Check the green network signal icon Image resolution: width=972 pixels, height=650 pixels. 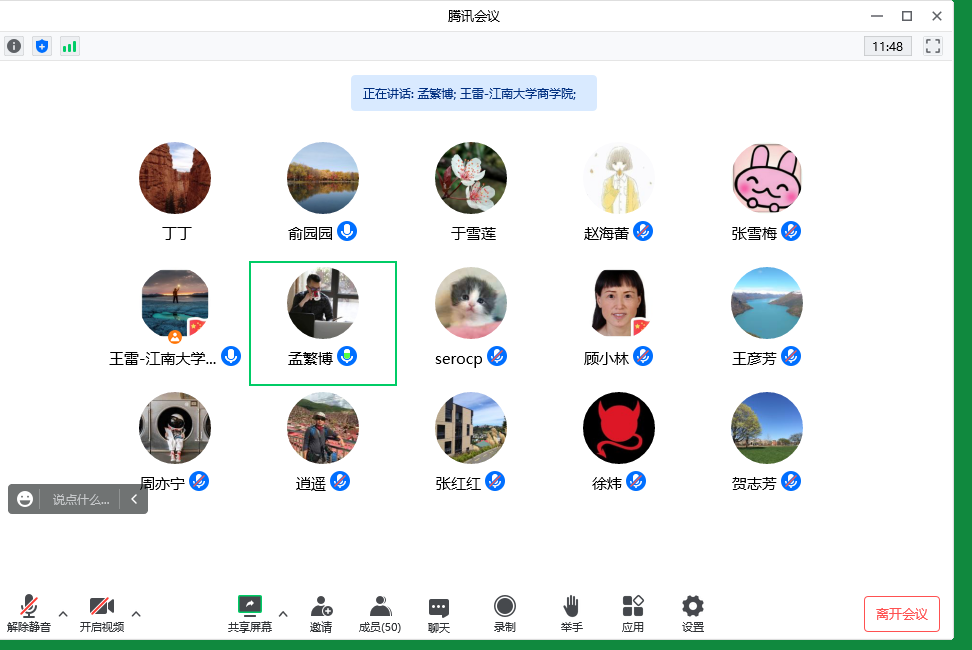coord(69,46)
